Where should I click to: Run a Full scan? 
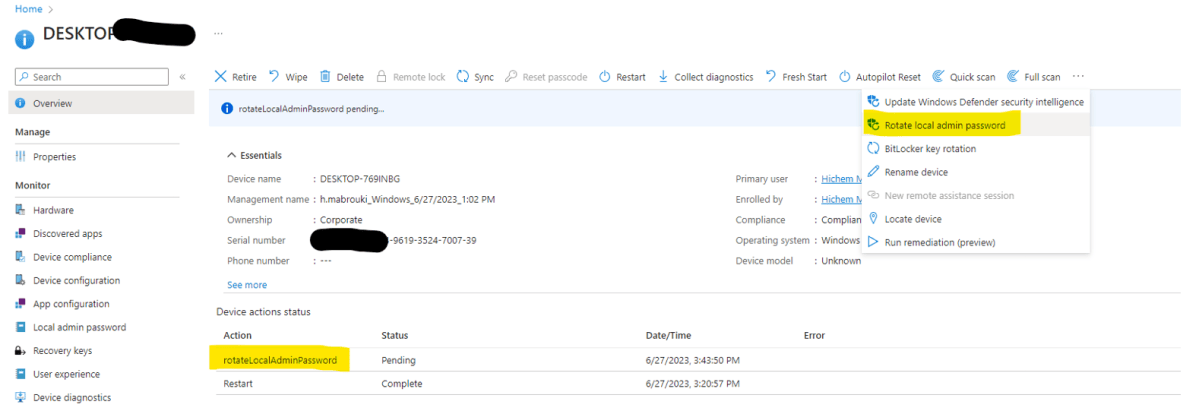pyautogui.click(x=1033, y=77)
